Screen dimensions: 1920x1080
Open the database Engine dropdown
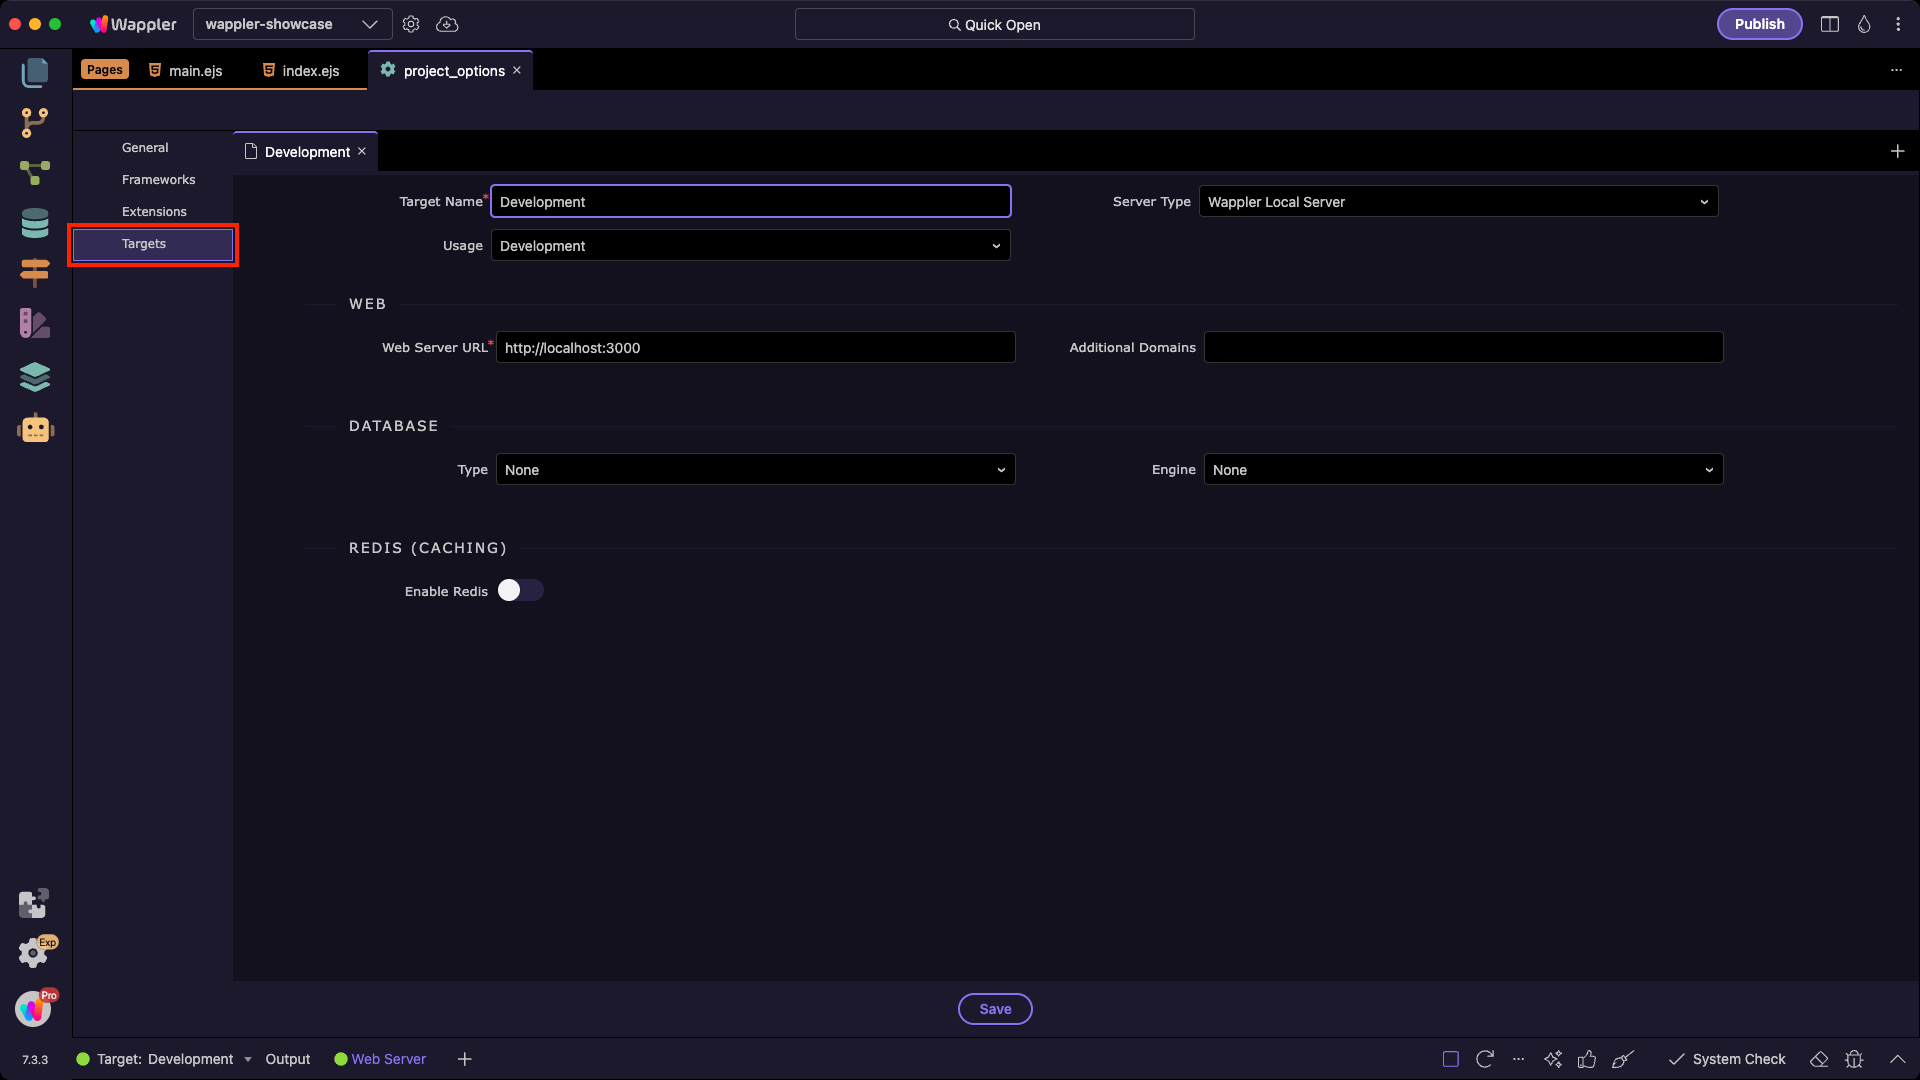click(x=1463, y=470)
